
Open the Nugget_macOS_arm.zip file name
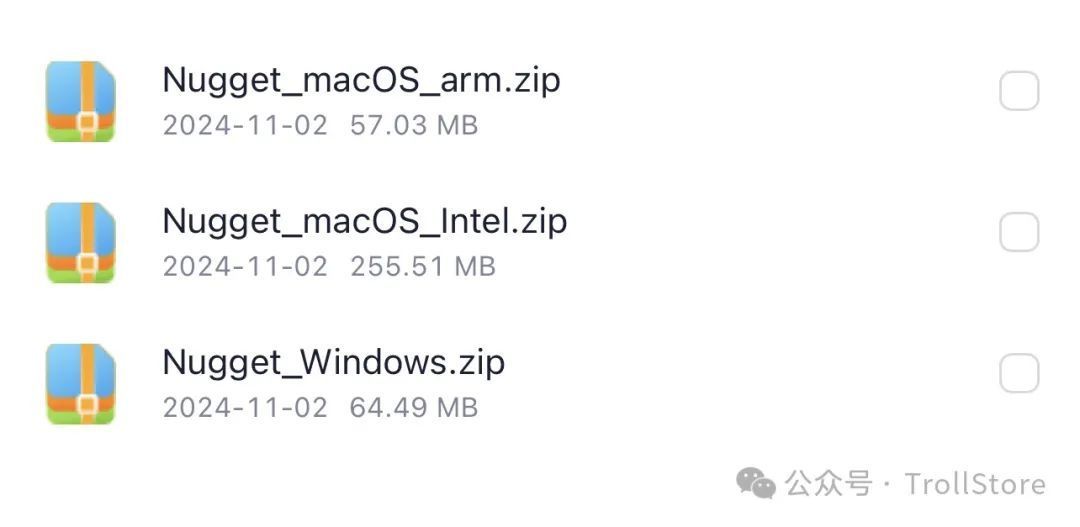coord(361,80)
